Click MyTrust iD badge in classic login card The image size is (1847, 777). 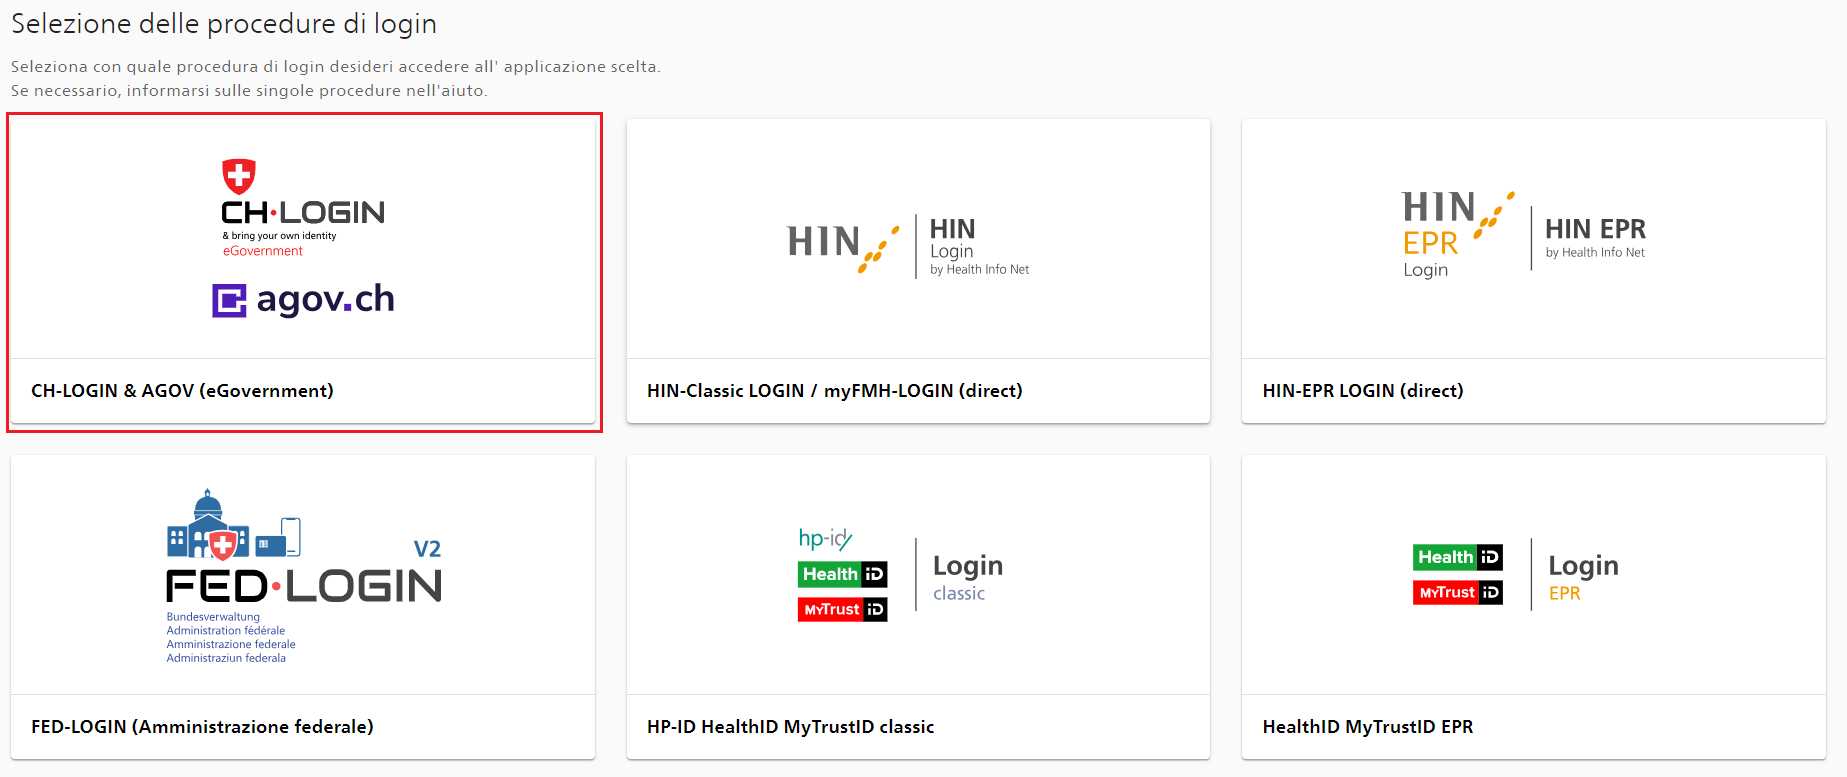point(842,609)
